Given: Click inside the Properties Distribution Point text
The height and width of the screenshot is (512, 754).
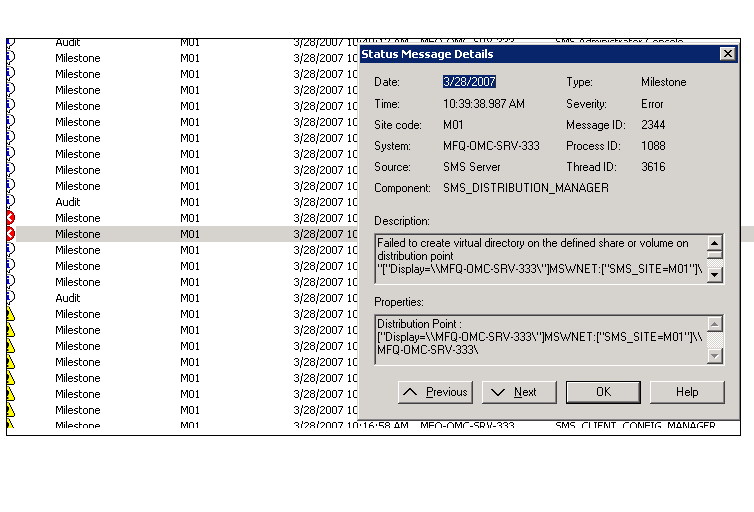Looking at the screenshot, I should 540,339.
